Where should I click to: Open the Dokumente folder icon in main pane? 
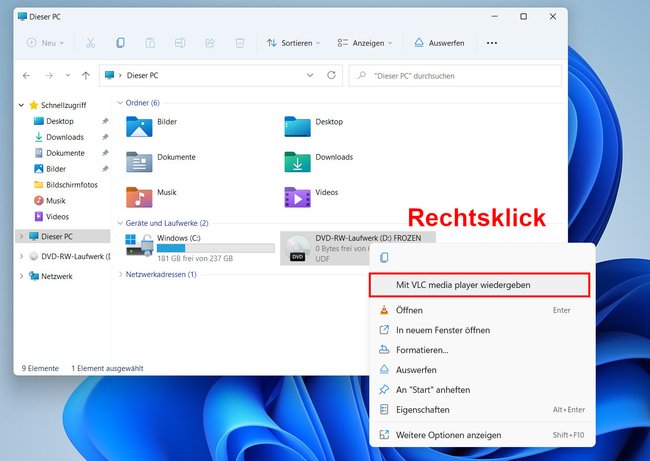point(139,162)
